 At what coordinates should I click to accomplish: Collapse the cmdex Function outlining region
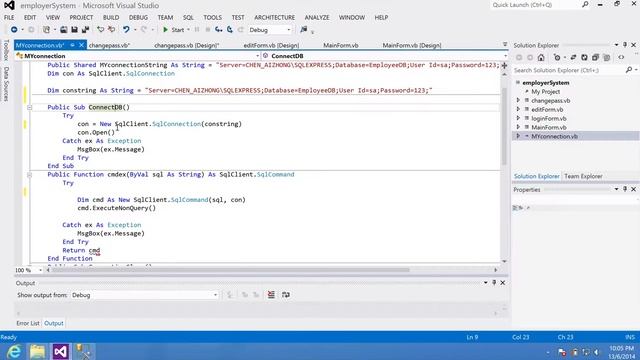pos(29,175)
